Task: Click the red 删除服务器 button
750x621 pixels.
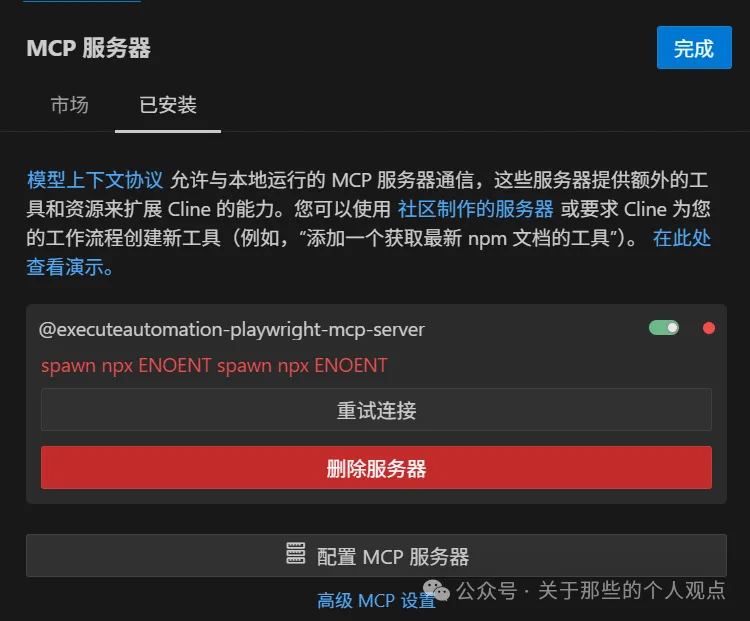Action: click(376, 468)
